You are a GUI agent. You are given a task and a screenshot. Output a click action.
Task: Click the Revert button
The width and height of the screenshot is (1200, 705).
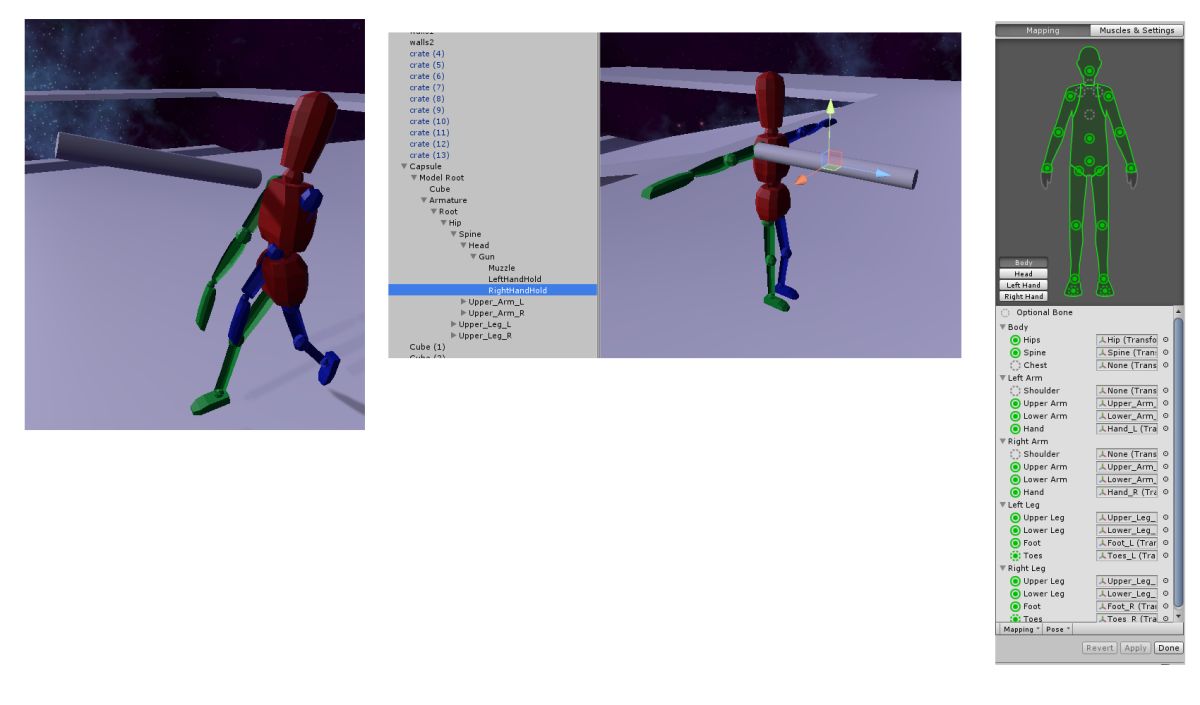(1098, 648)
